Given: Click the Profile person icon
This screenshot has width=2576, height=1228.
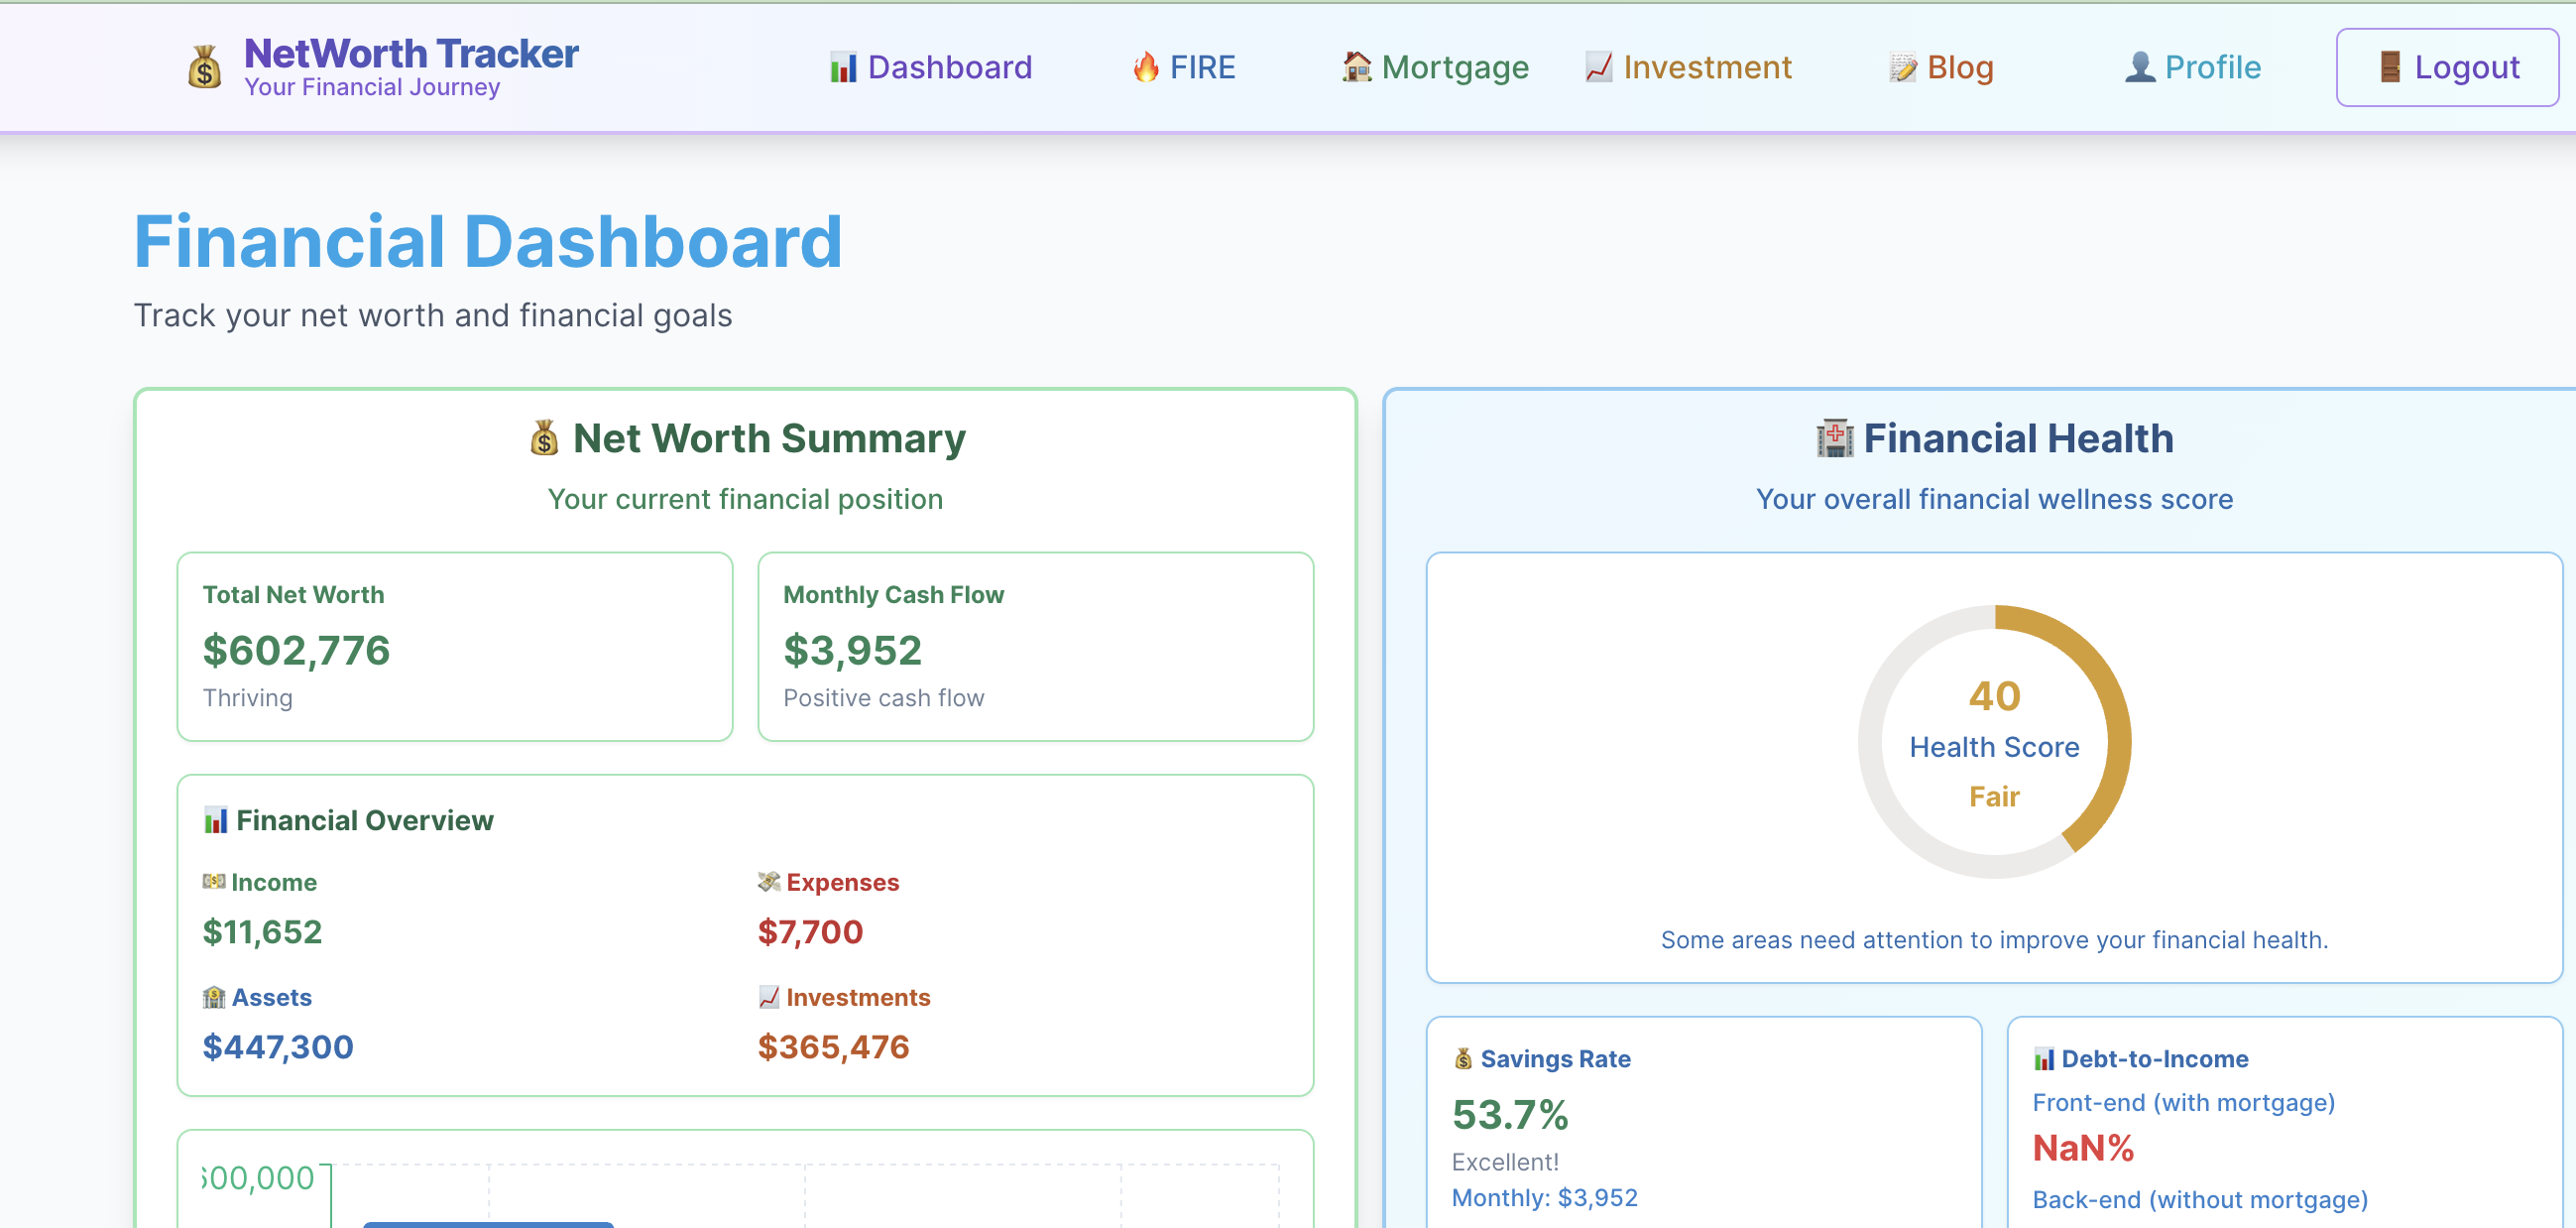Looking at the screenshot, I should pos(2139,67).
